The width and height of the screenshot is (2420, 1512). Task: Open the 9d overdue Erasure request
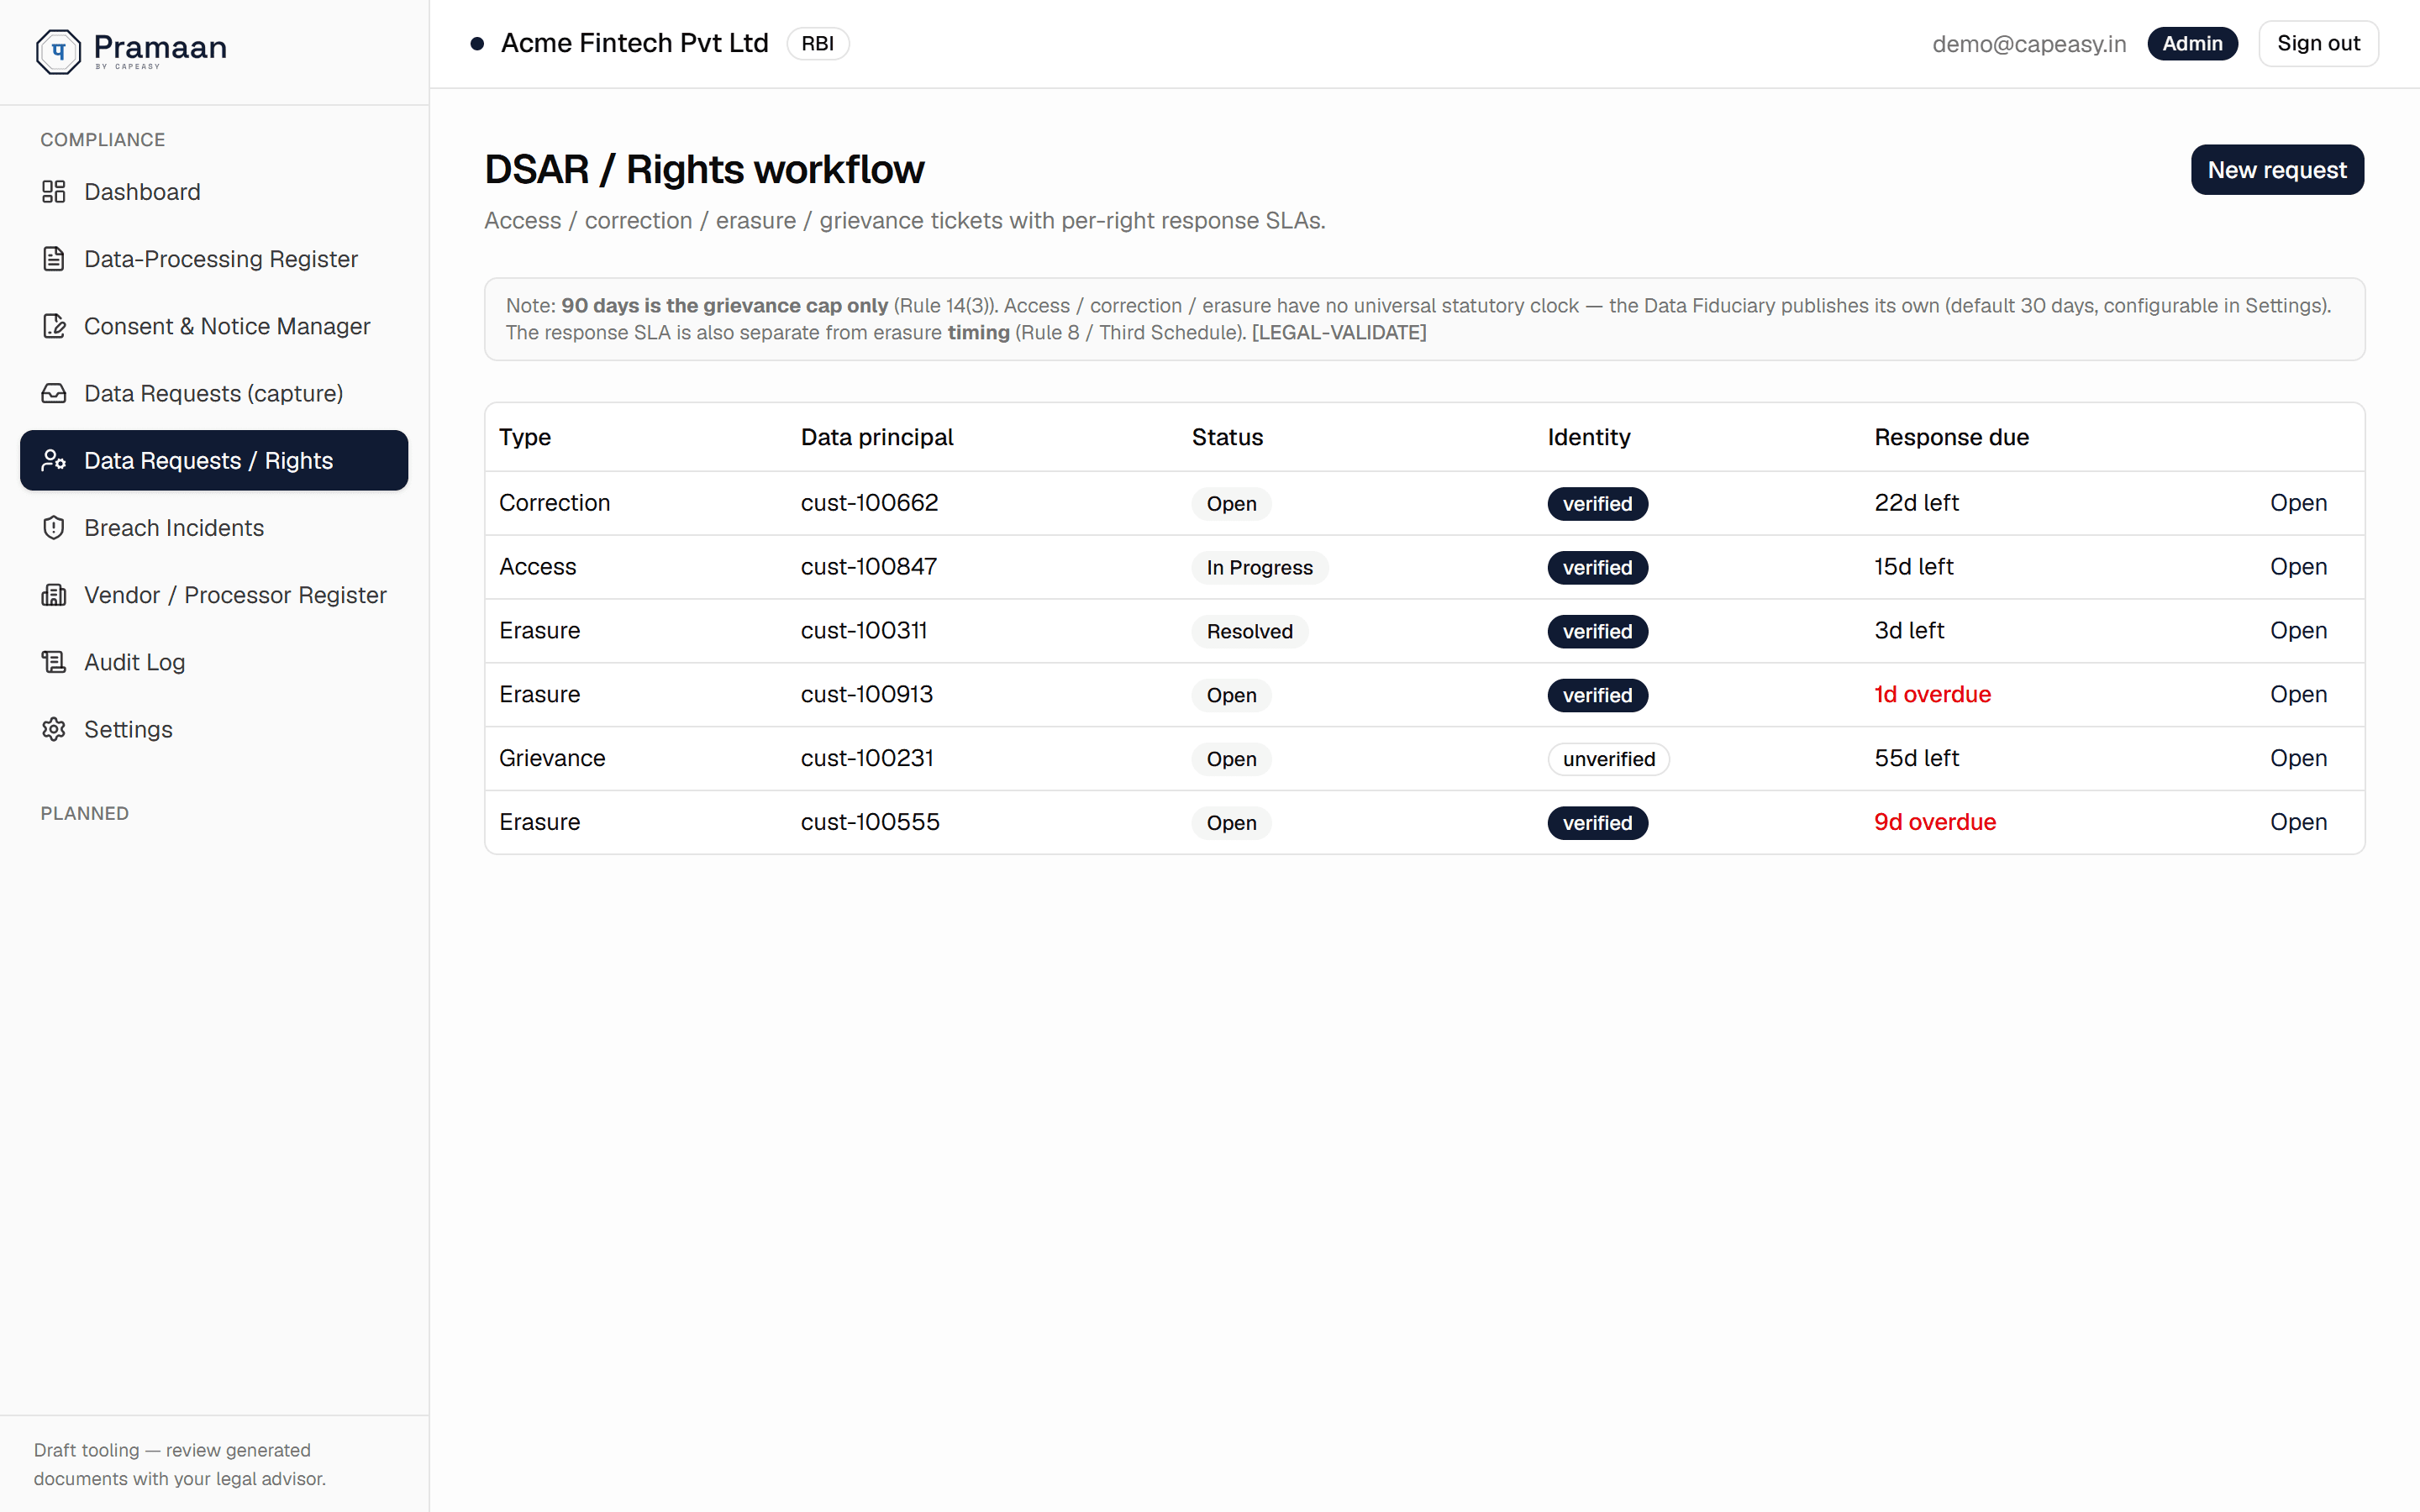pos(2298,822)
